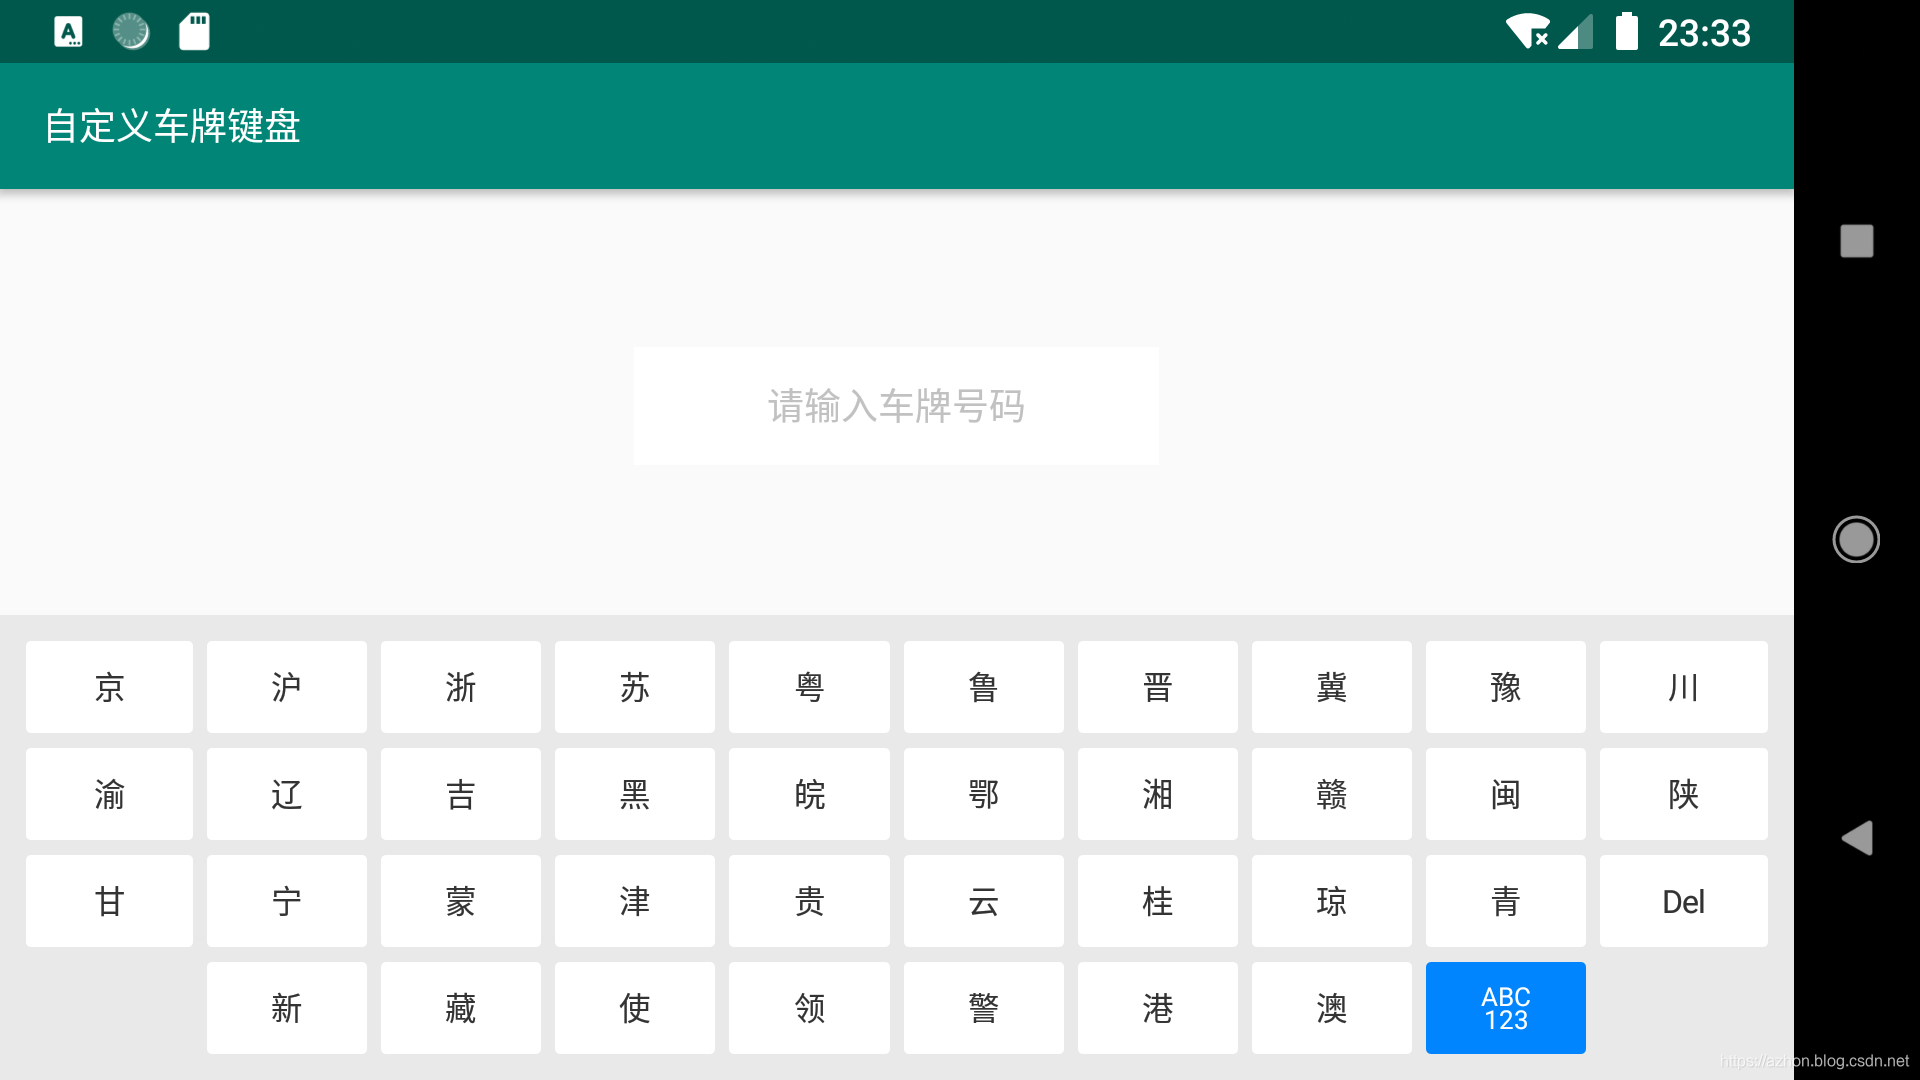
Task: Tap the 黑 key
Action: click(635, 794)
